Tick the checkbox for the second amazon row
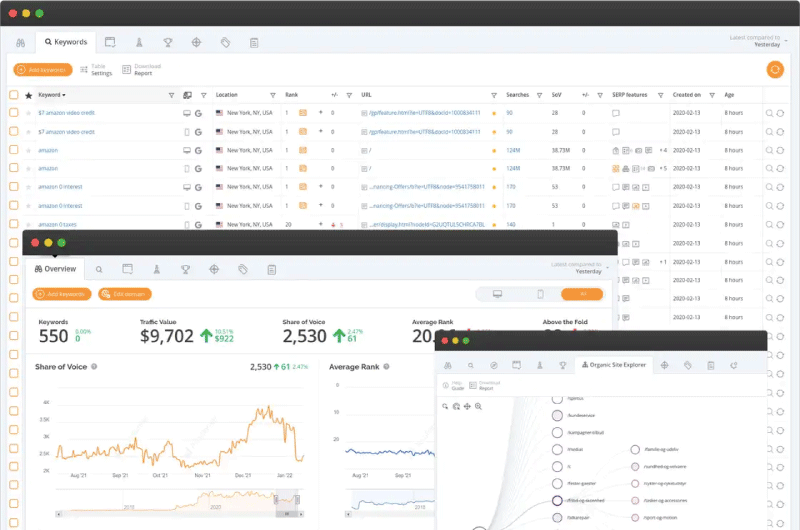 click(x=14, y=168)
